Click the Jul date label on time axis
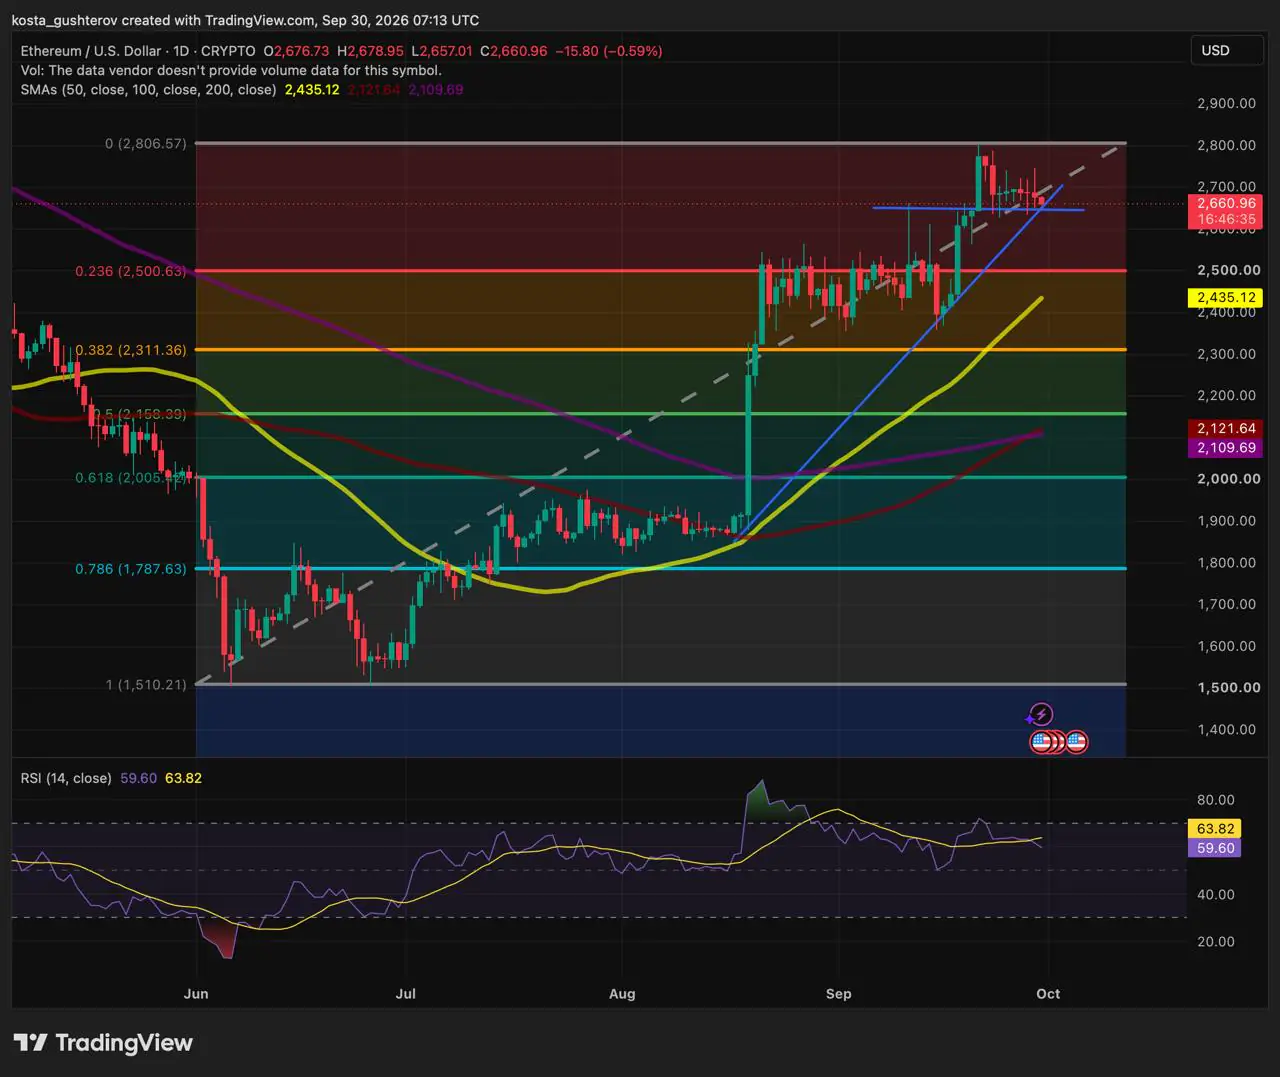Image resolution: width=1280 pixels, height=1077 pixels. tap(405, 994)
